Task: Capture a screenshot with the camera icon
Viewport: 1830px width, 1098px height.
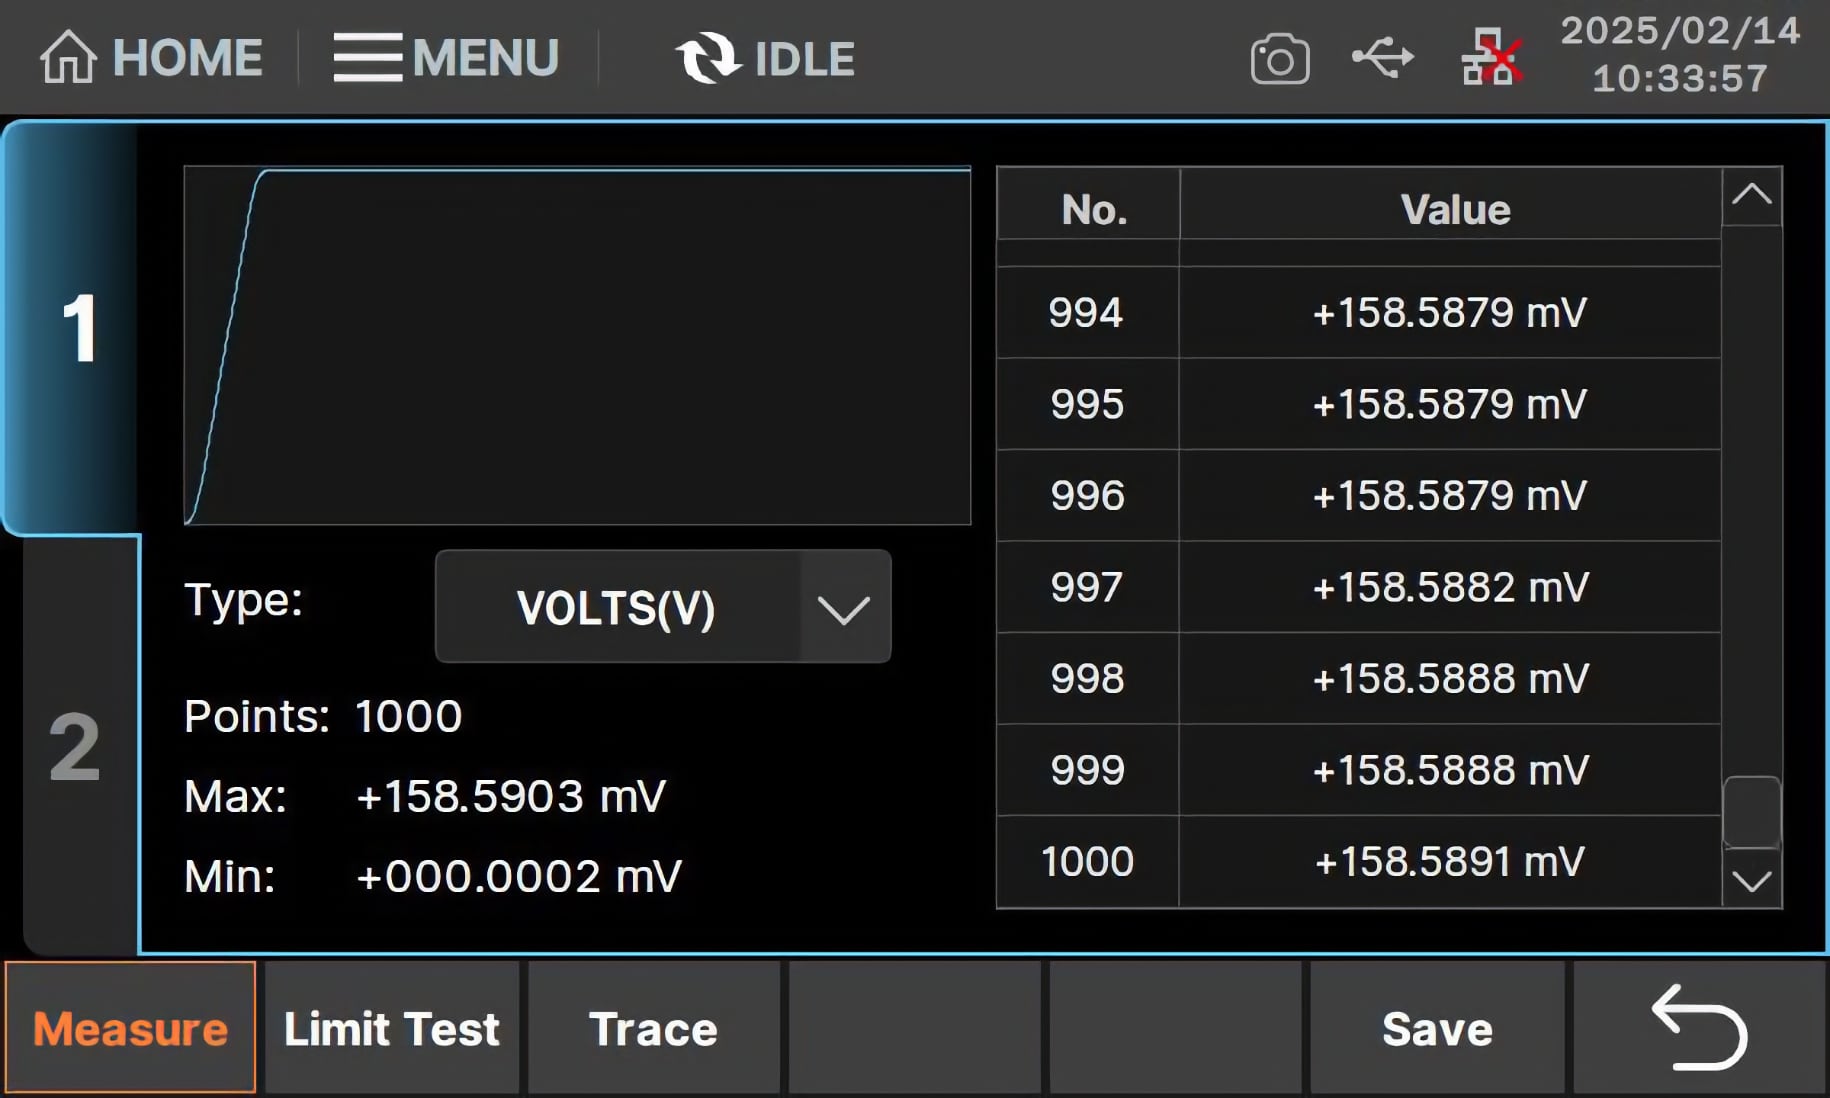Action: tap(1279, 59)
